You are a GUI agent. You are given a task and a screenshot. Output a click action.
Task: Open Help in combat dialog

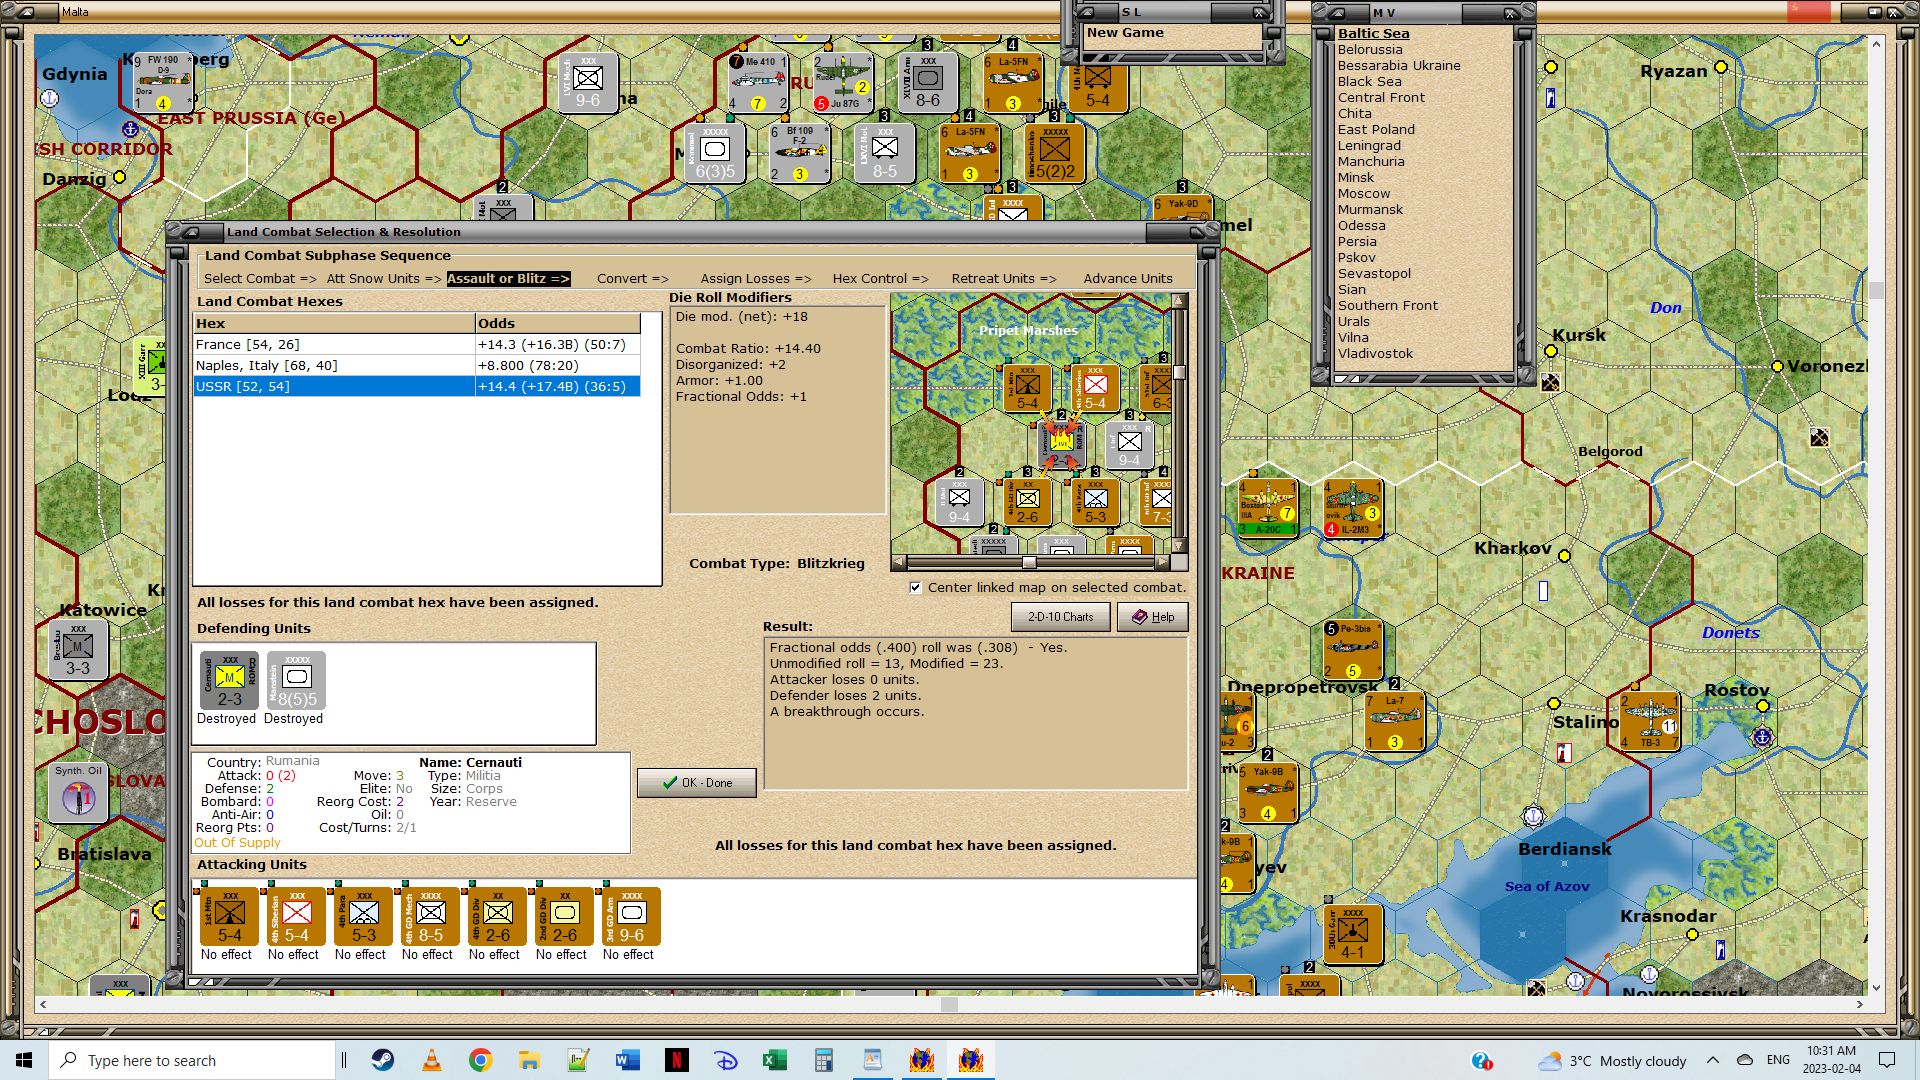pos(1153,617)
